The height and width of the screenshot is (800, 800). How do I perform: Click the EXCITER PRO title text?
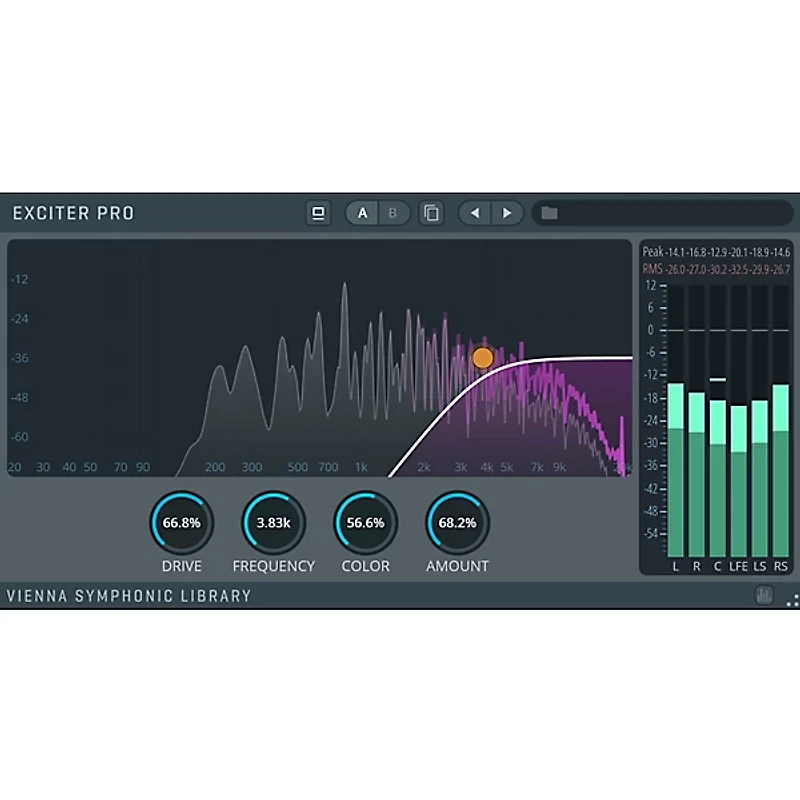[x=73, y=213]
